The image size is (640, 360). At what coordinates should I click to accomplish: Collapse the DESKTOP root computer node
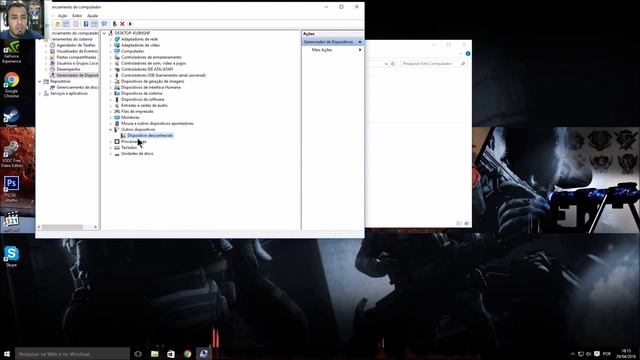104,33
